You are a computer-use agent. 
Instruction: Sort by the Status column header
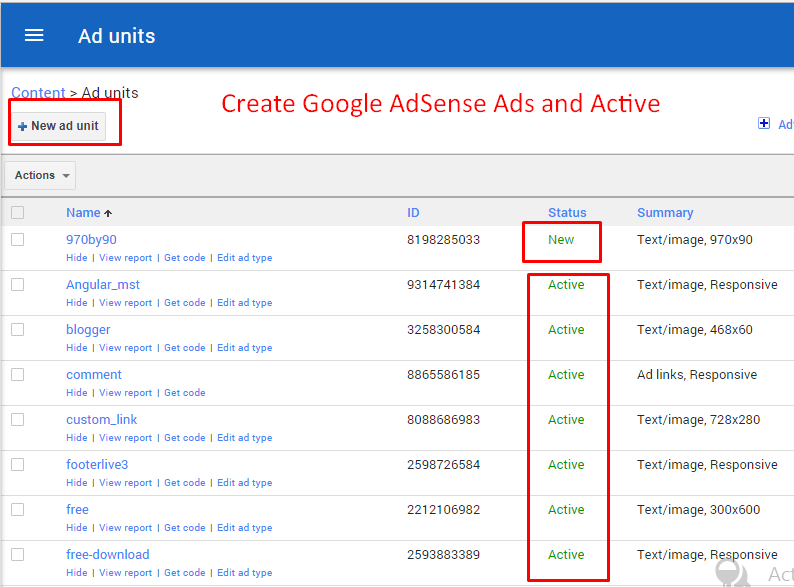pos(567,213)
